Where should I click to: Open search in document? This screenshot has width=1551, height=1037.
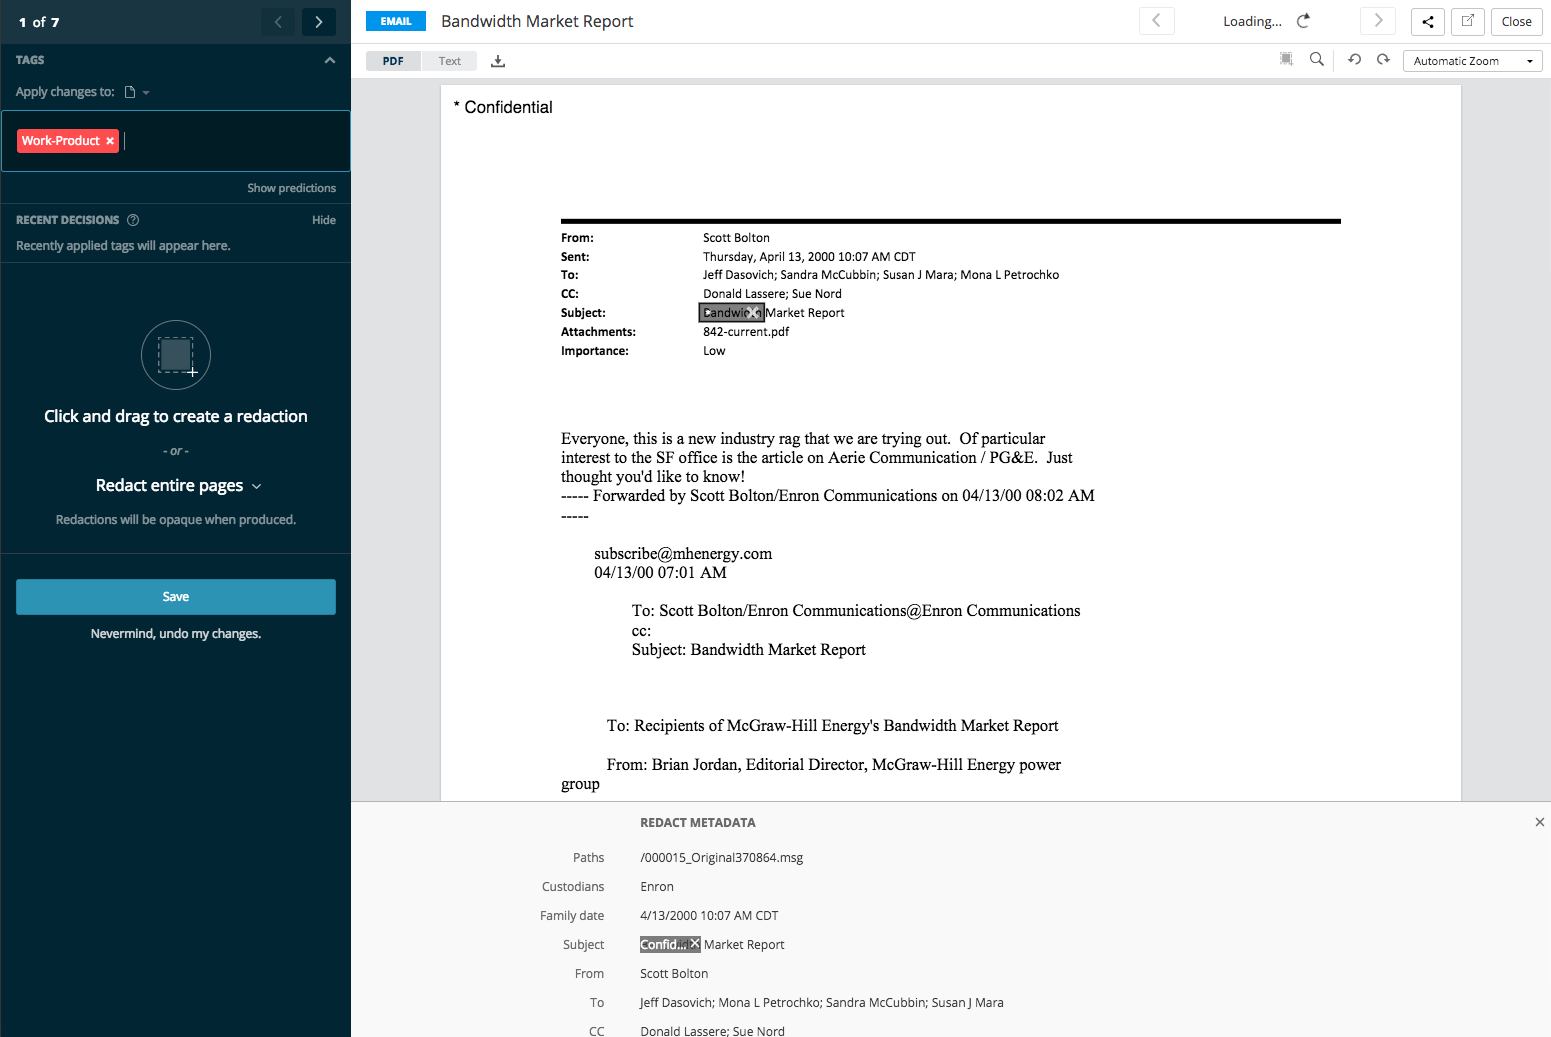click(1317, 59)
